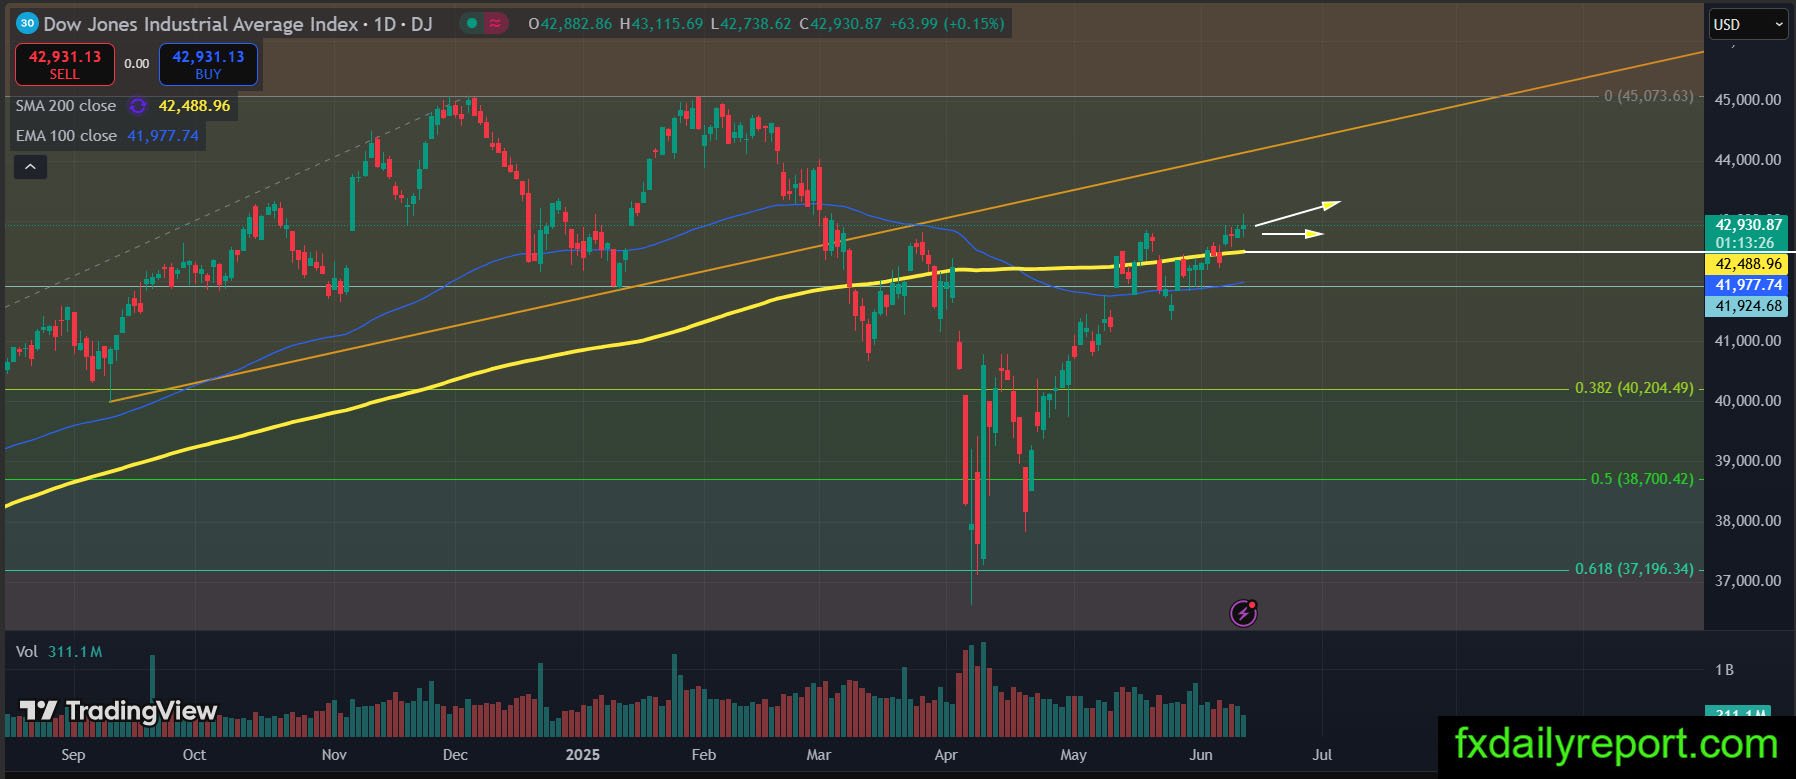Click the daily change +63.99 (+0.15%)
1796x779 pixels.
pyautogui.click(x=947, y=23)
